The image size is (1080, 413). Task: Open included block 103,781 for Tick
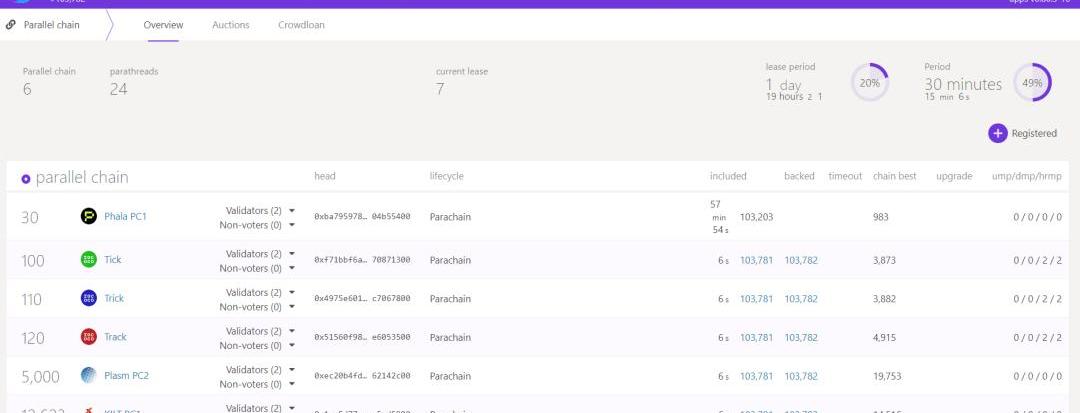pyautogui.click(x=756, y=260)
